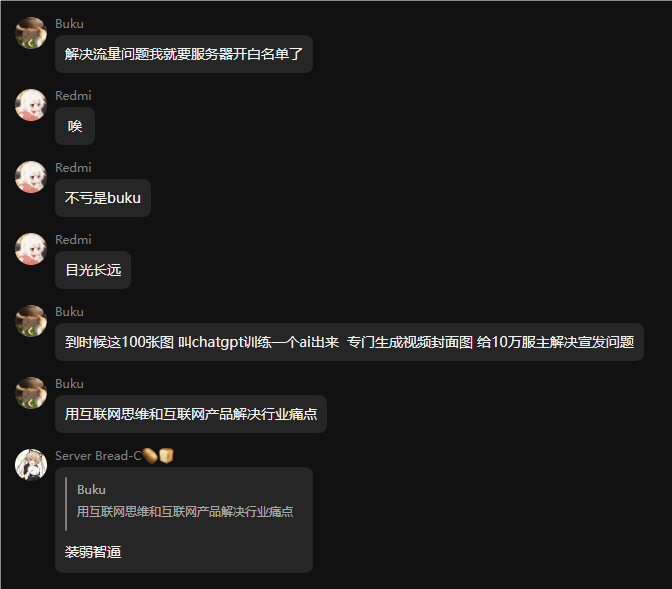Click Buku's avatar on the first message
Viewport: 672px width, 589px height.
coord(31,33)
